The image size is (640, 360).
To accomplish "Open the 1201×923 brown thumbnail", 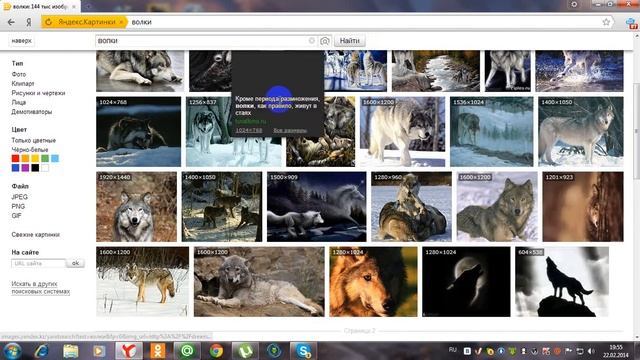I will coord(583,207).
